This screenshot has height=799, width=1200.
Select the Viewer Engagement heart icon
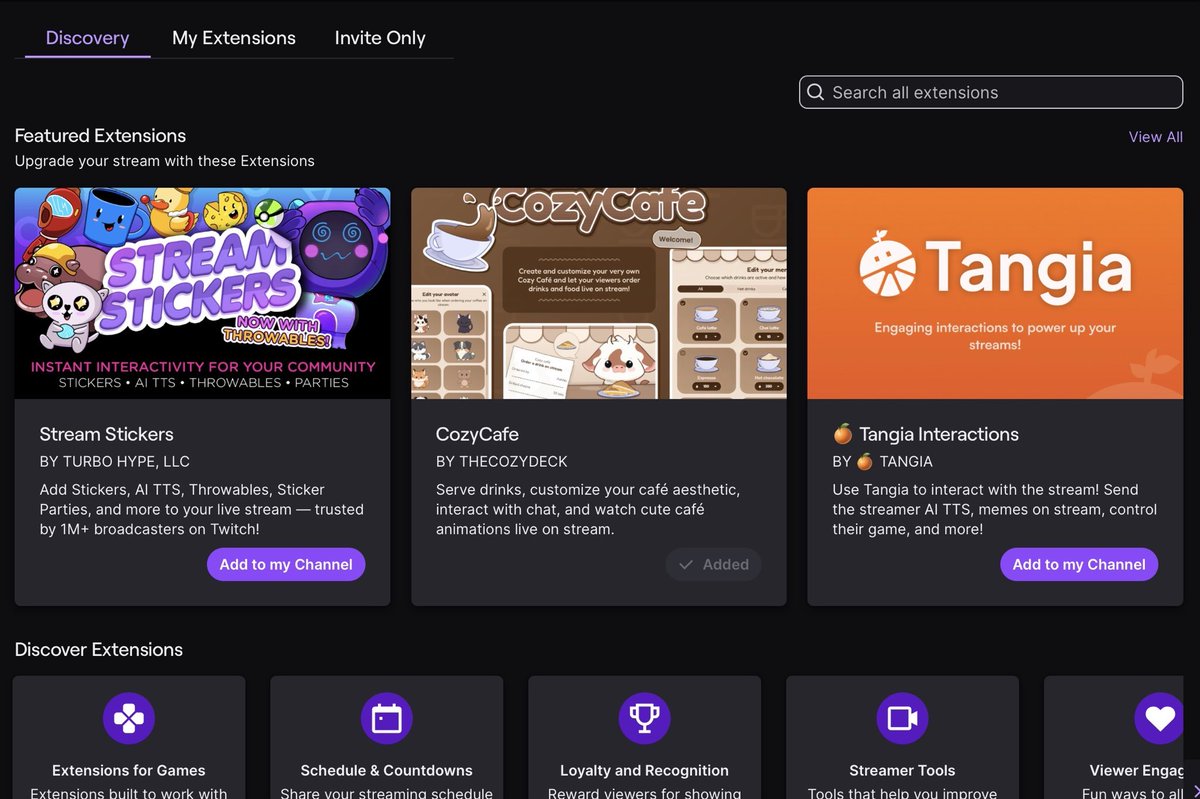pos(1158,717)
